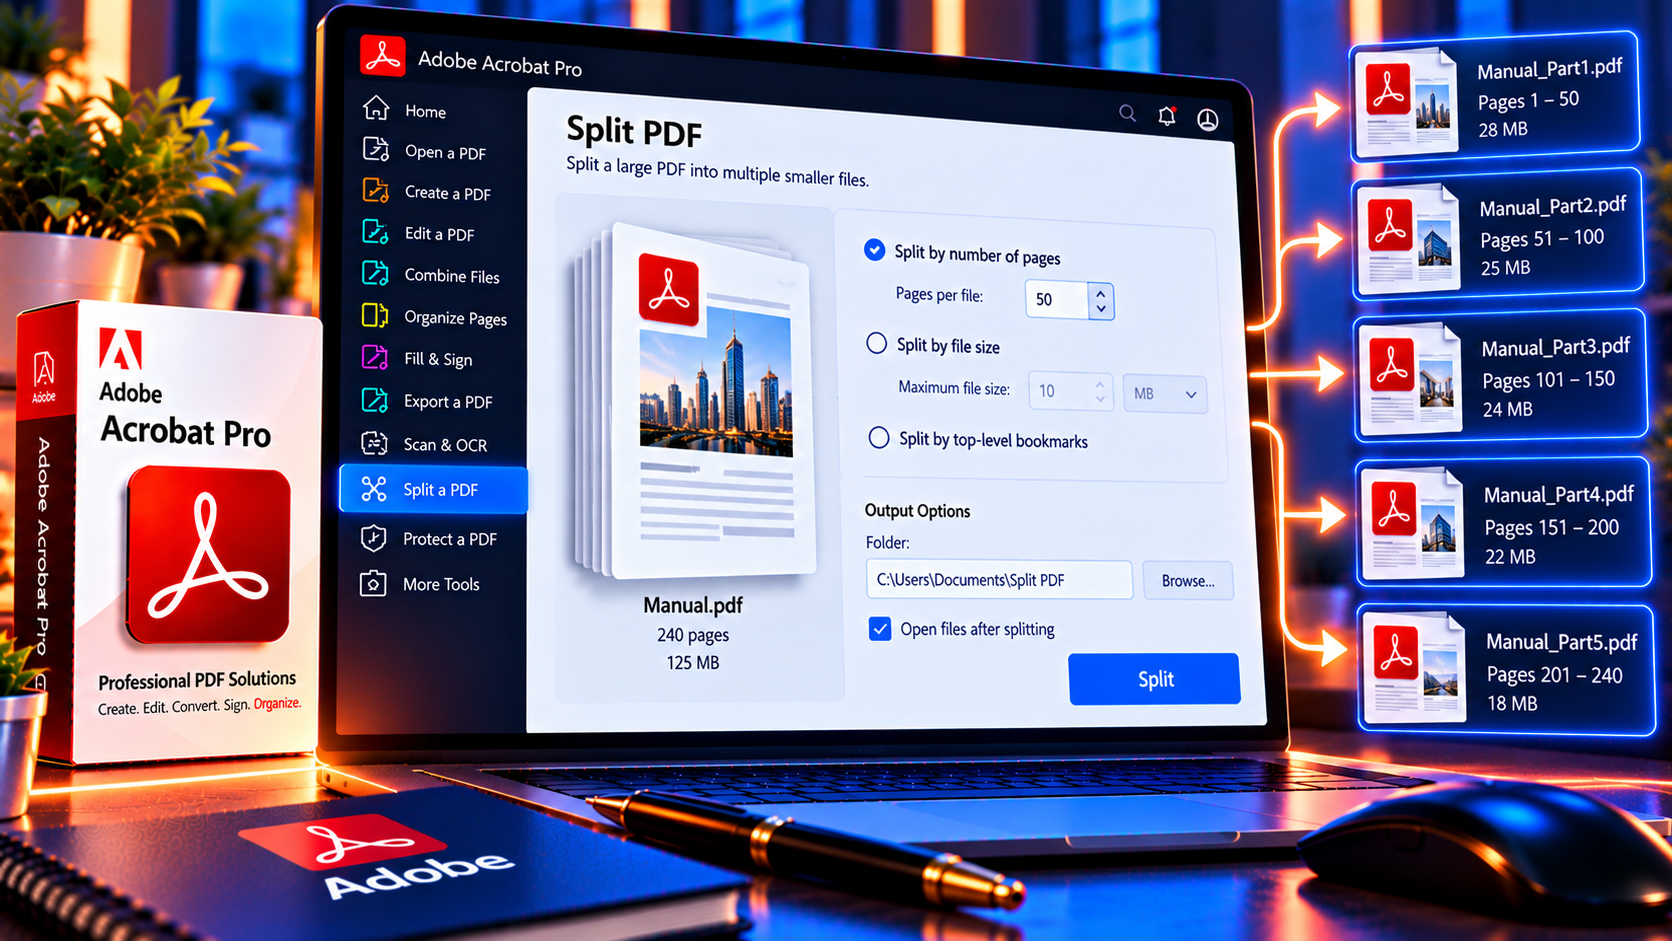Click the Protect a PDF shield icon

[x=373, y=538]
